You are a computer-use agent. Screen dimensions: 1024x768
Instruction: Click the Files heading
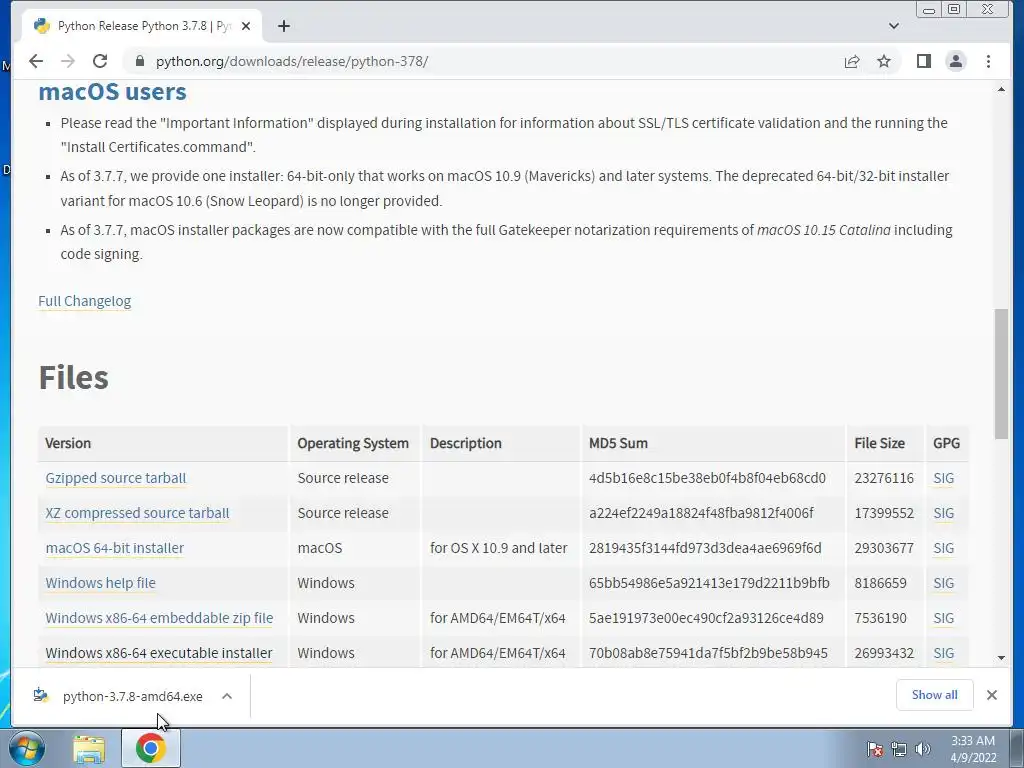74,377
